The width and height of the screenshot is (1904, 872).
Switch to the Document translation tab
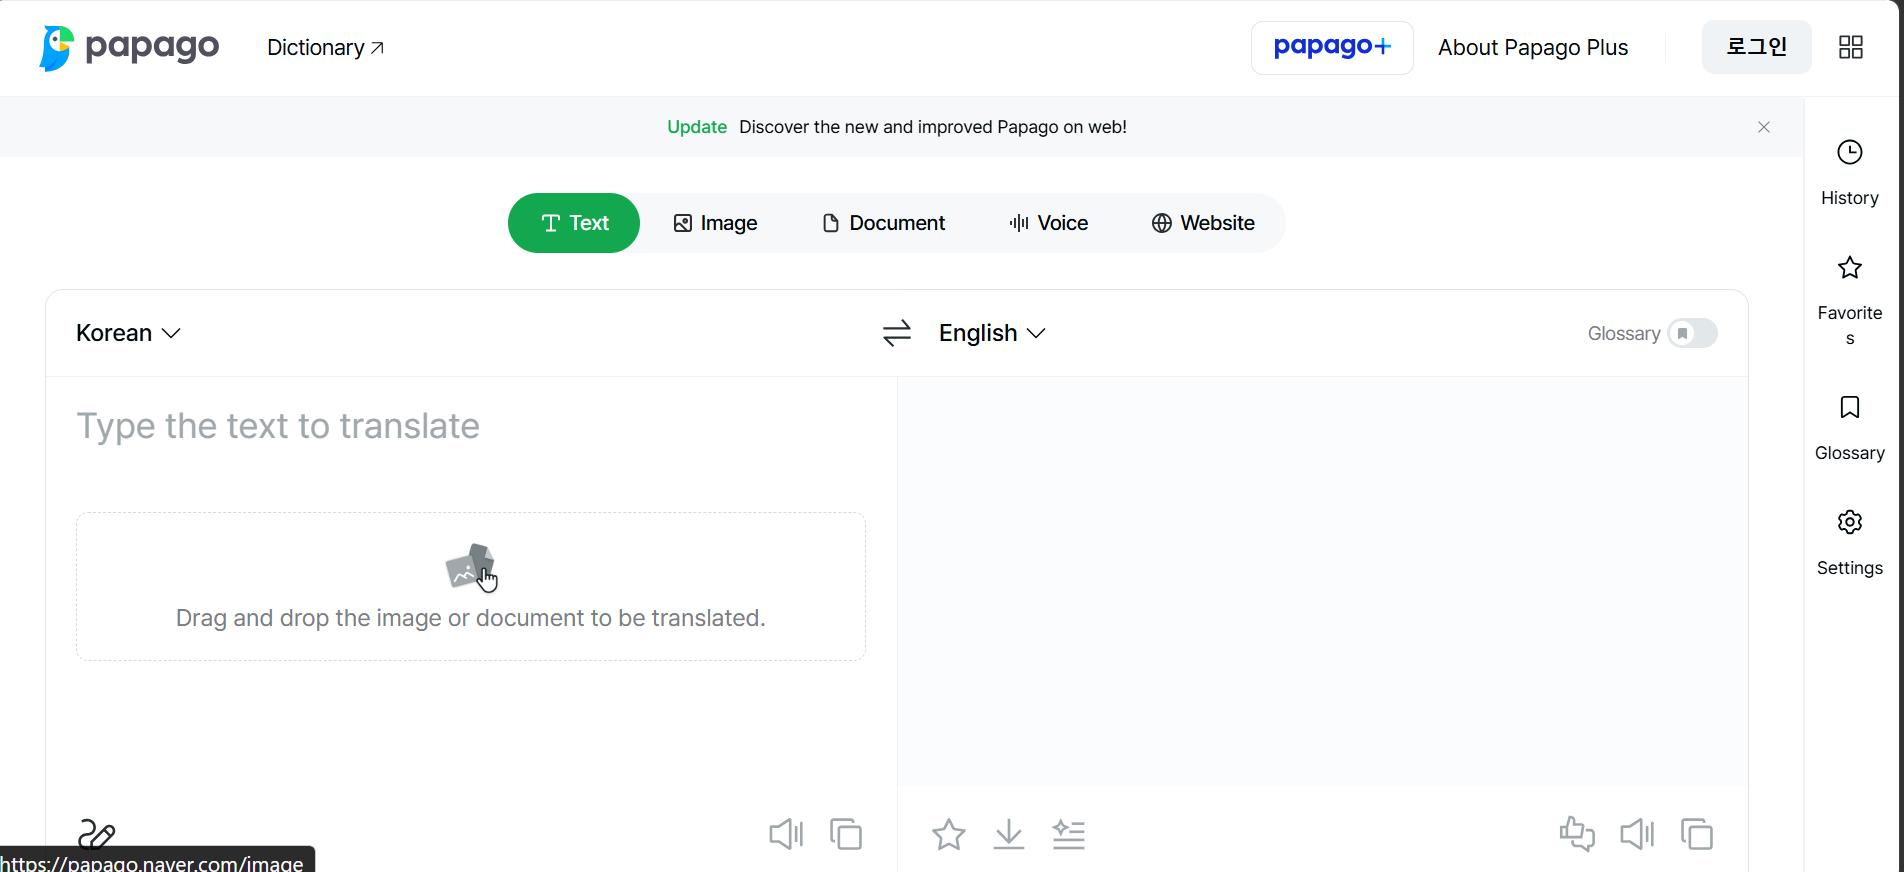click(883, 223)
